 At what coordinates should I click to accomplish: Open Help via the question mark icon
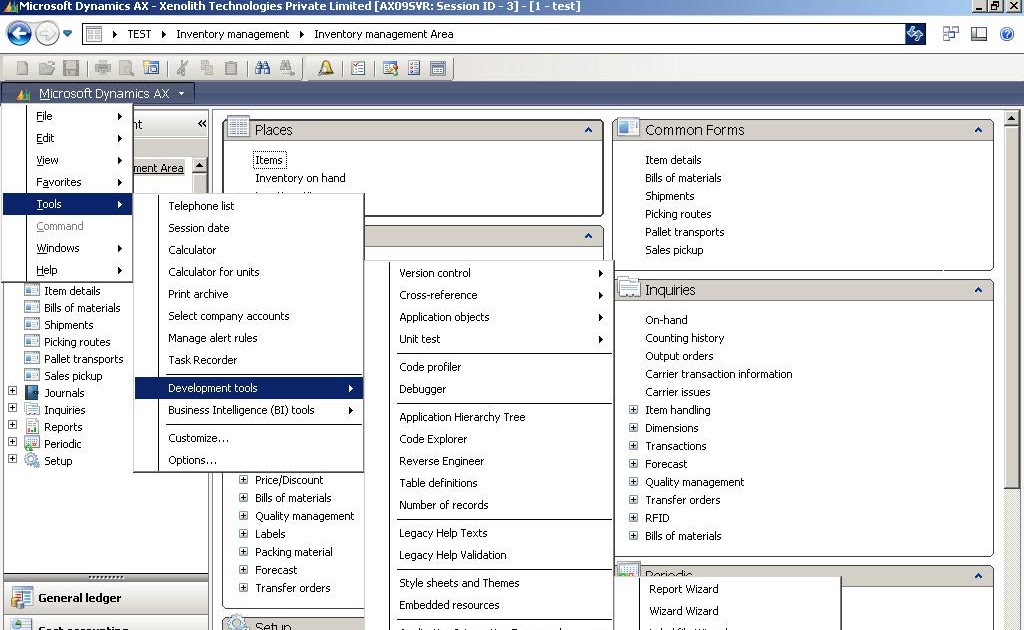(x=1007, y=33)
